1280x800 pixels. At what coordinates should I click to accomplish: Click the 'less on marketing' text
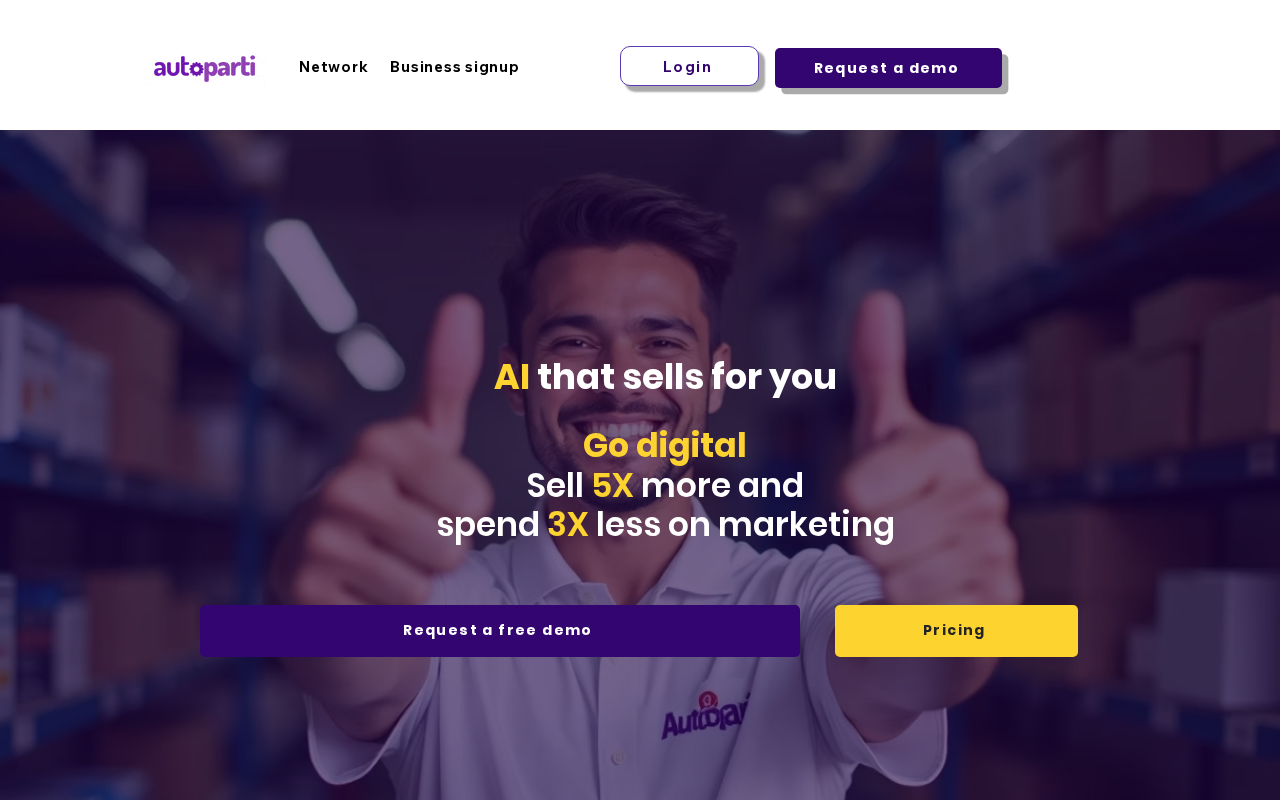click(745, 525)
